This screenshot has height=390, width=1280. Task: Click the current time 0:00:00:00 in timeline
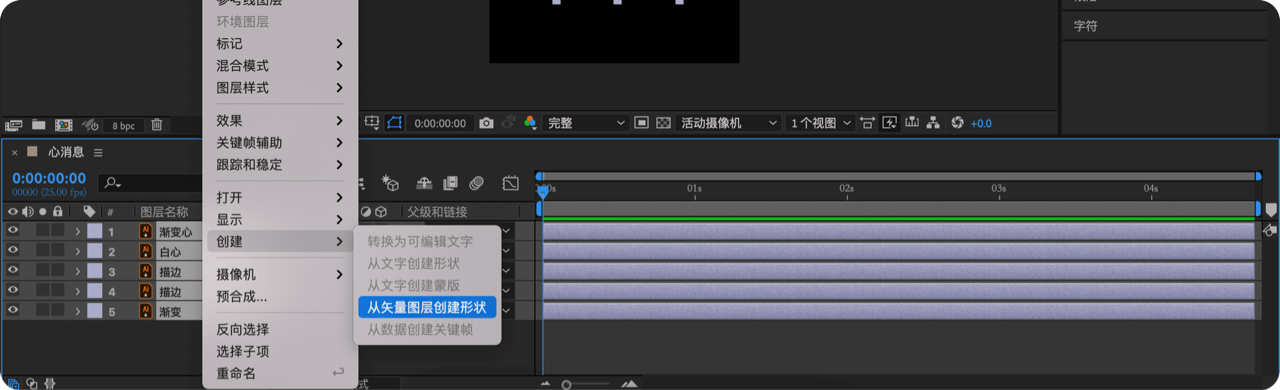(49, 179)
